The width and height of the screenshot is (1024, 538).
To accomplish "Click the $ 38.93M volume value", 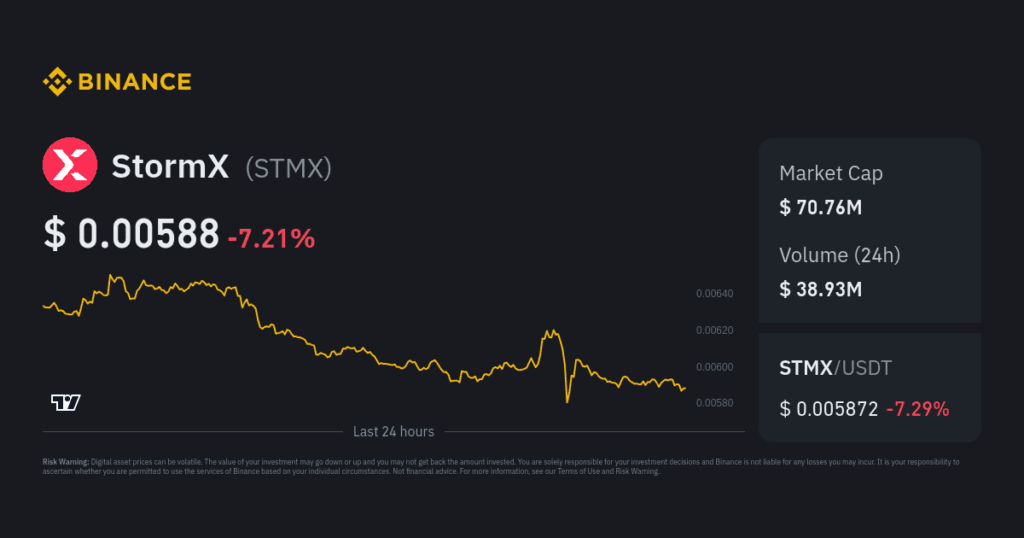I will click(821, 289).
